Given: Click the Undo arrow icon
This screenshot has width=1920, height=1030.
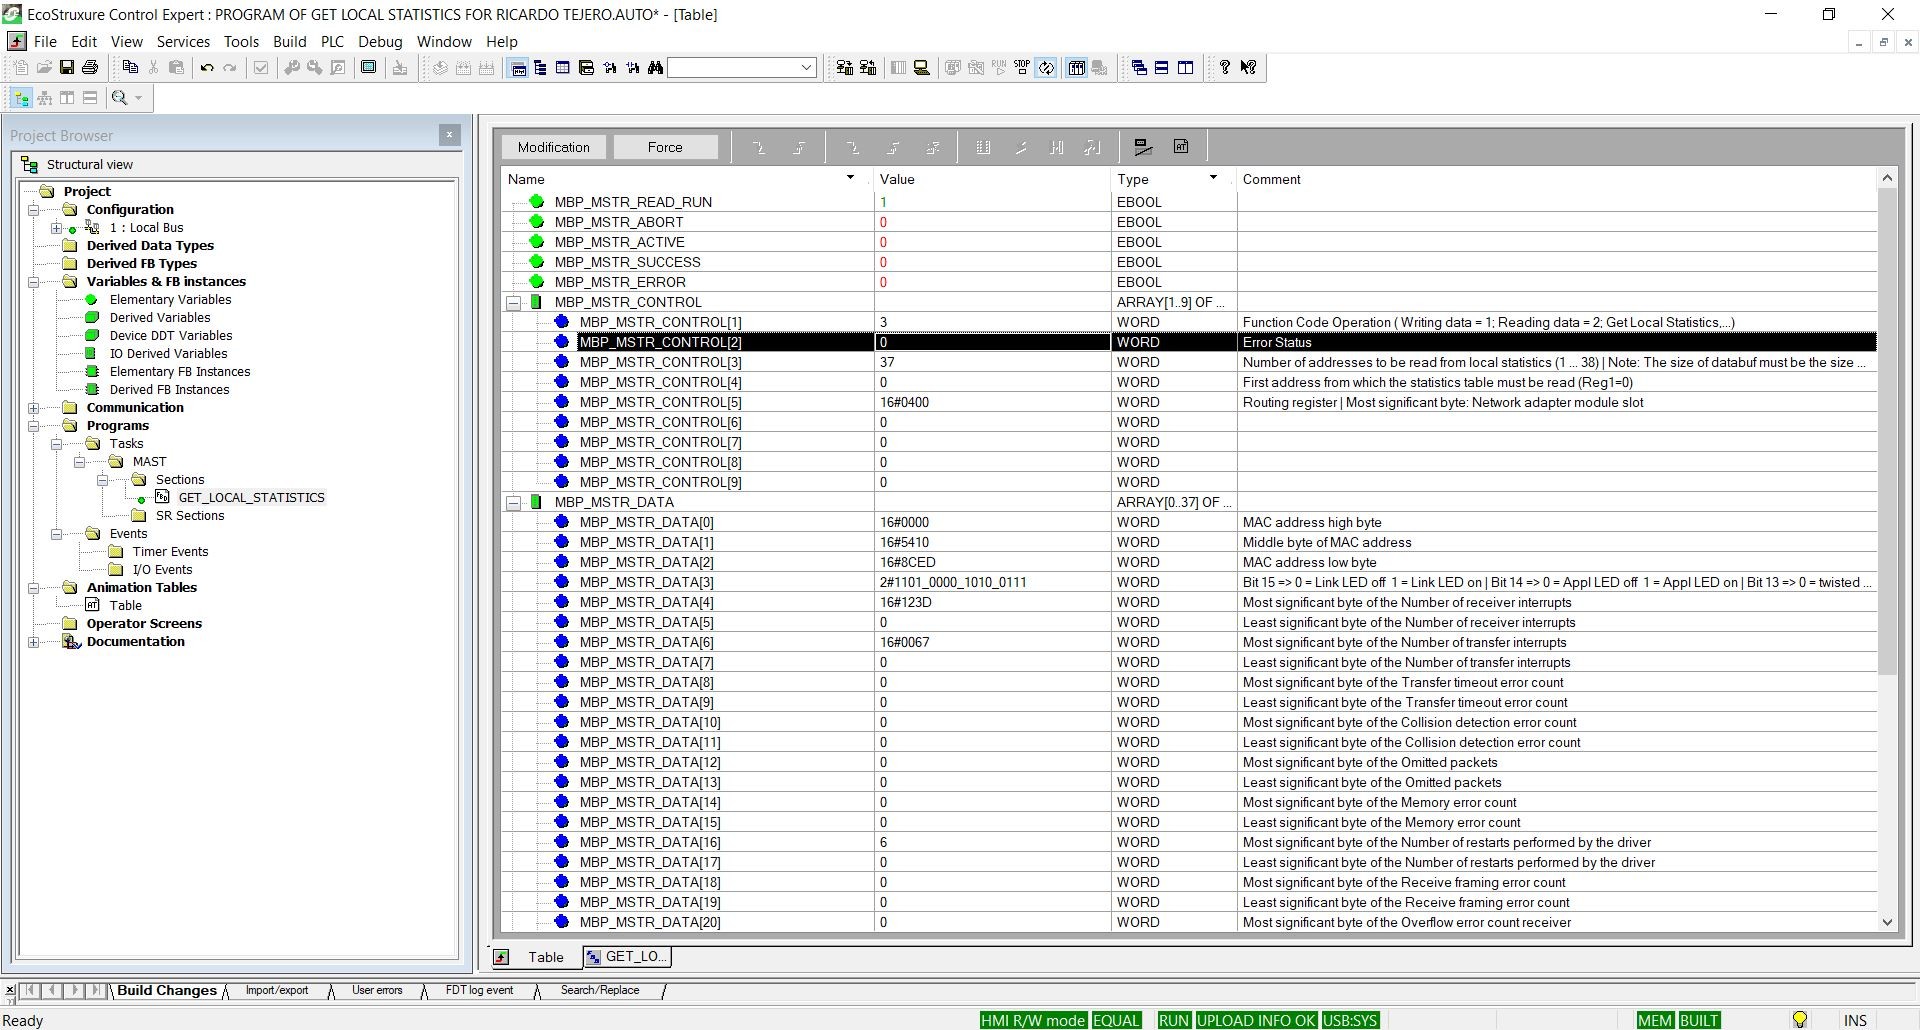Looking at the screenshot, I should click(x=207, y=67).
